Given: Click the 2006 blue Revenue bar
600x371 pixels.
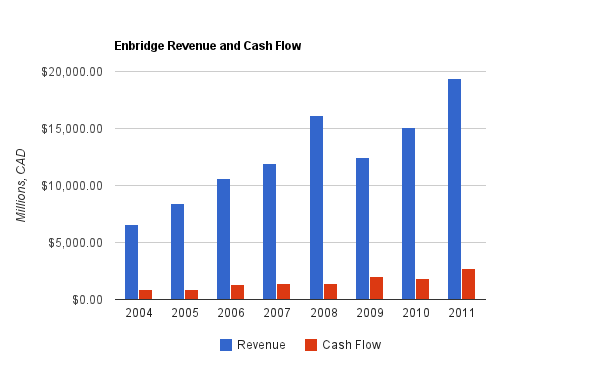Looking at the screenshot, I should pyautogui.click(x=223, y=239).
